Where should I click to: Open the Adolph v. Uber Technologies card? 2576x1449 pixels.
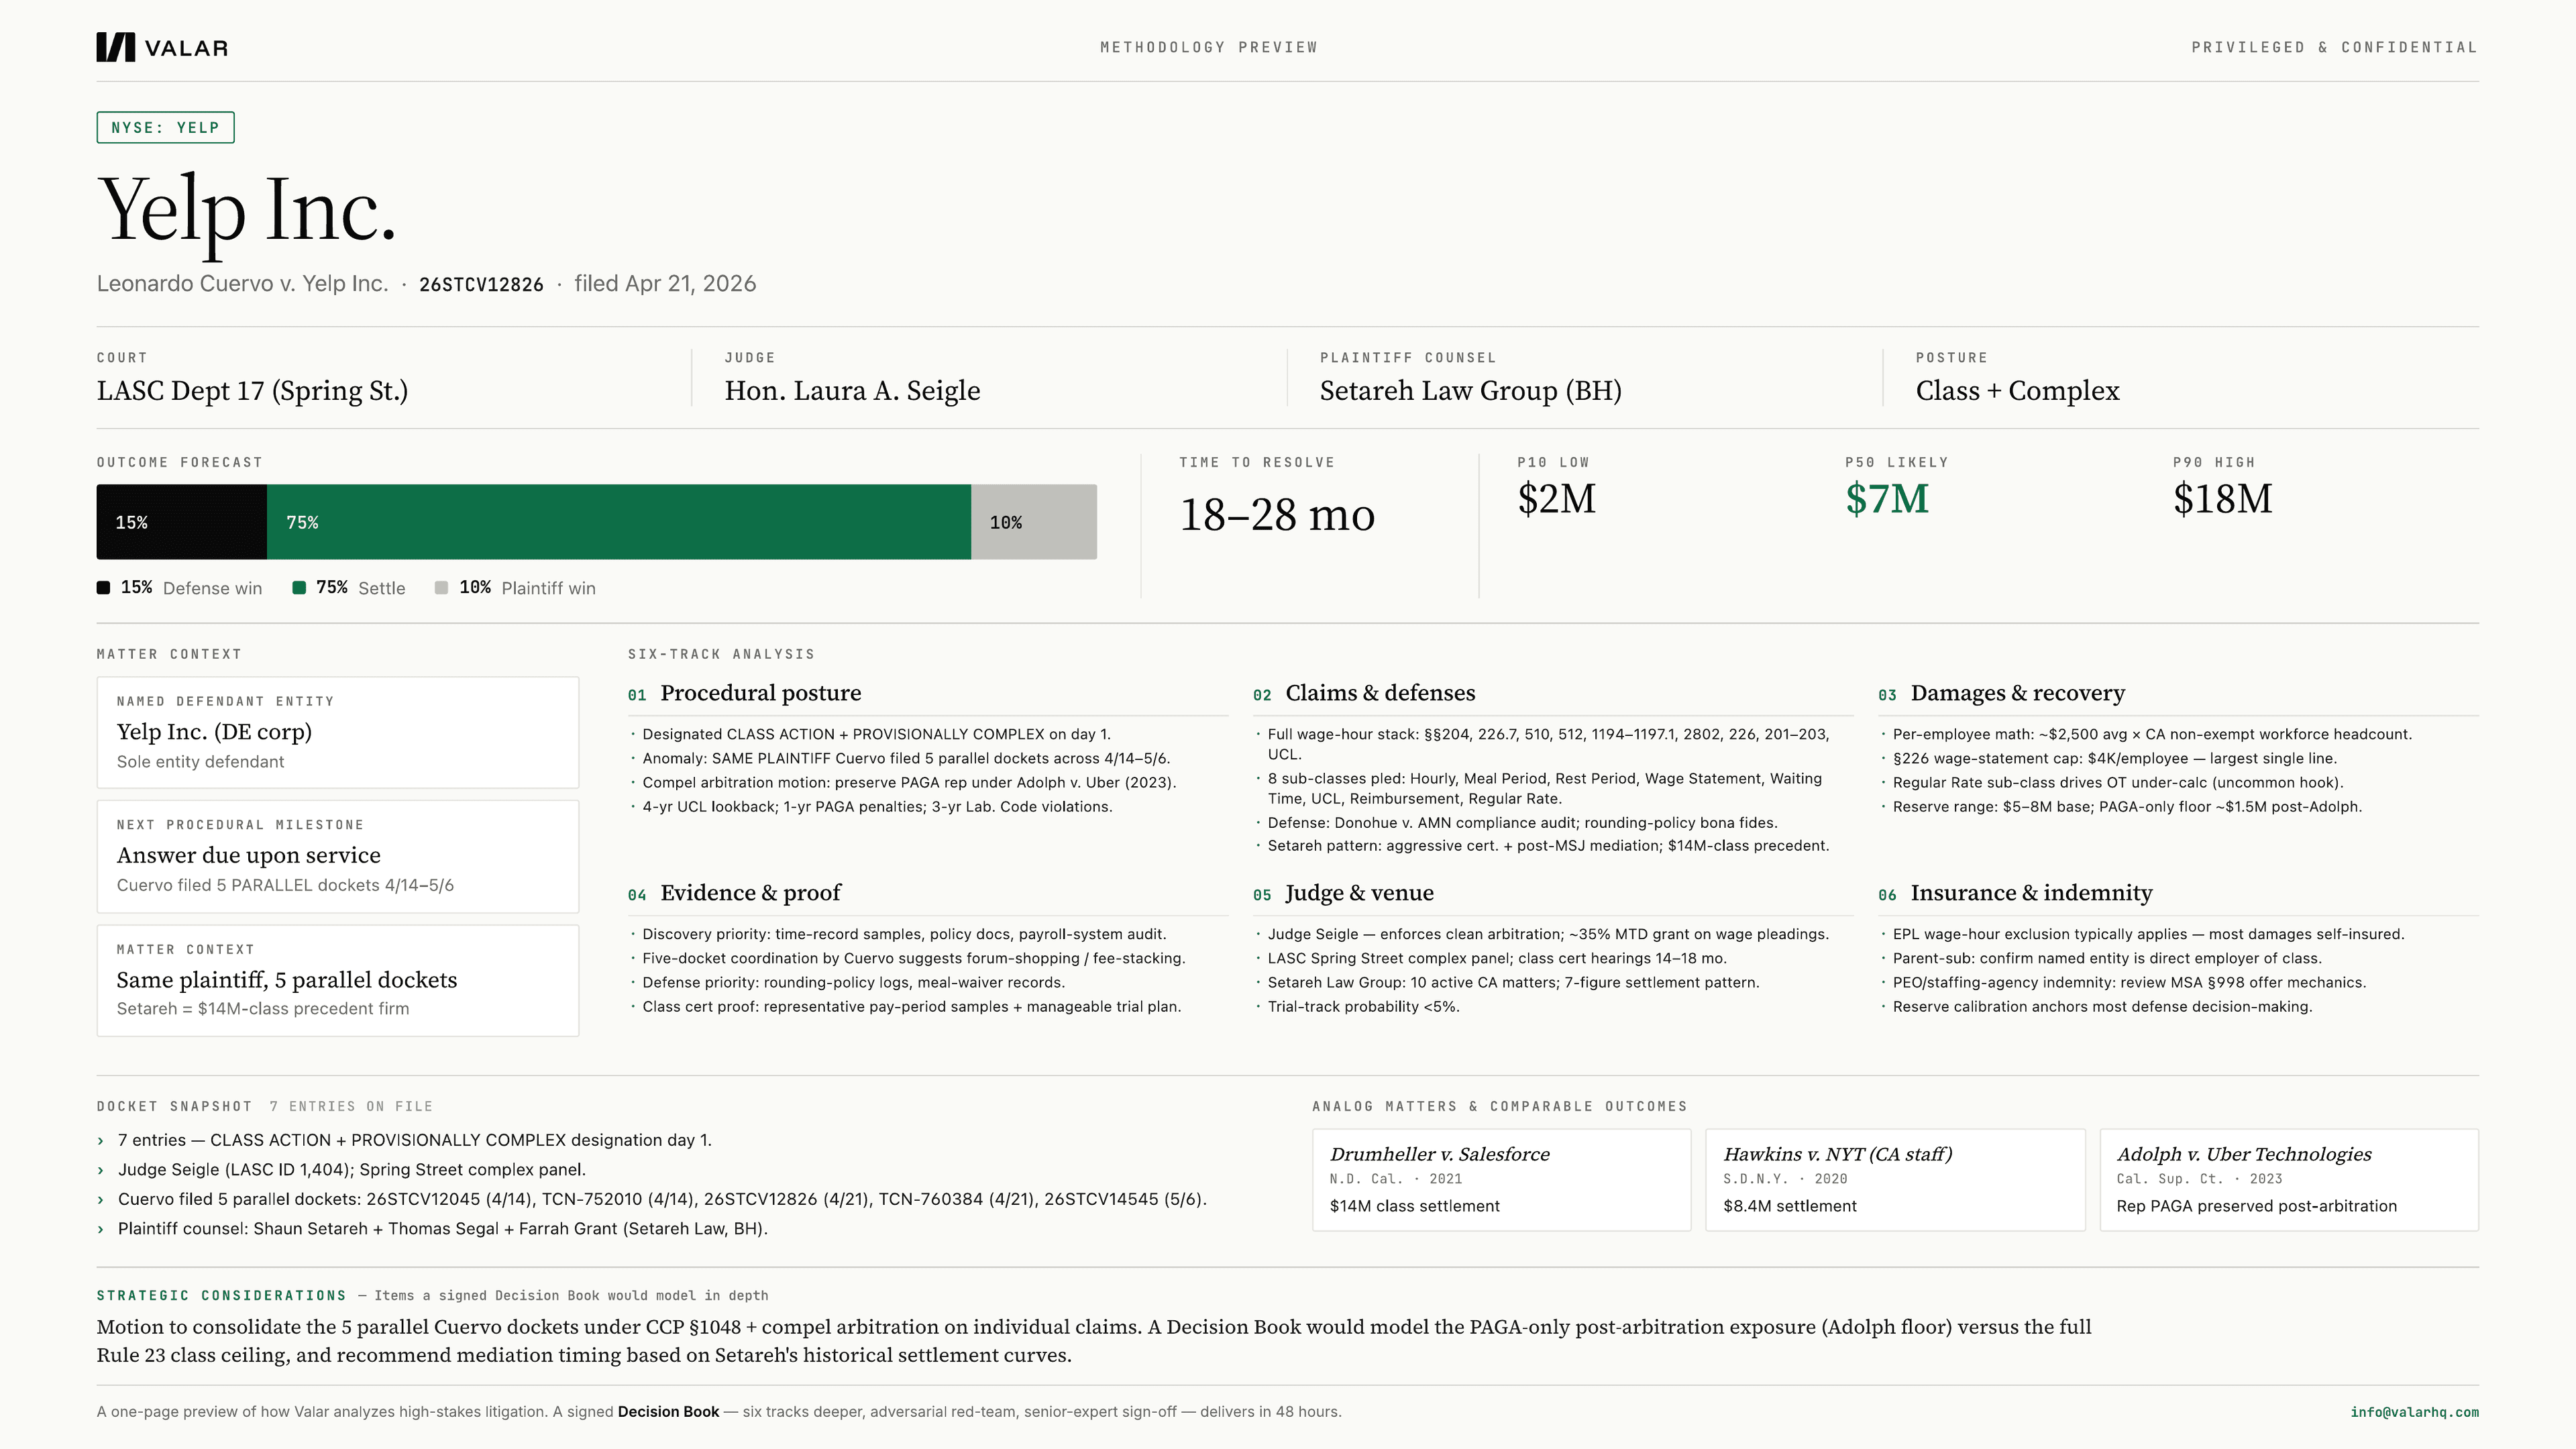click(2289, 1180)
